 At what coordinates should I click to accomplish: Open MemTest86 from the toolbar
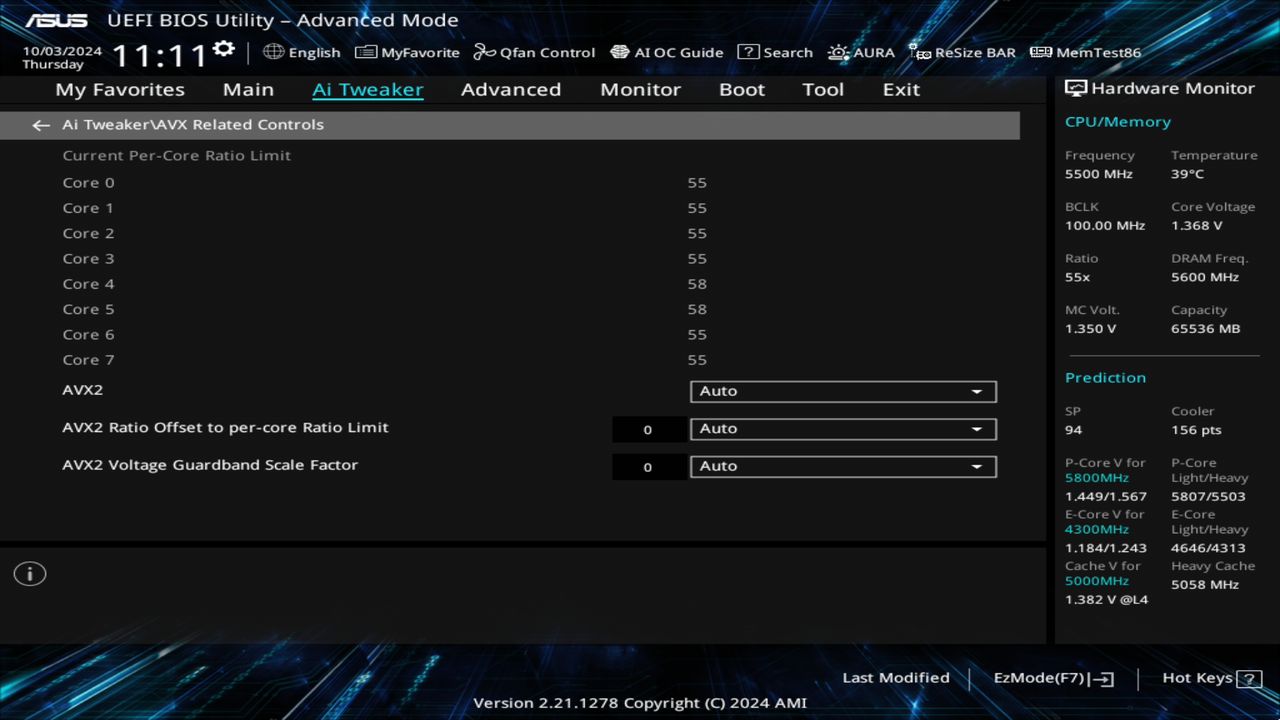pos(1084,52)
